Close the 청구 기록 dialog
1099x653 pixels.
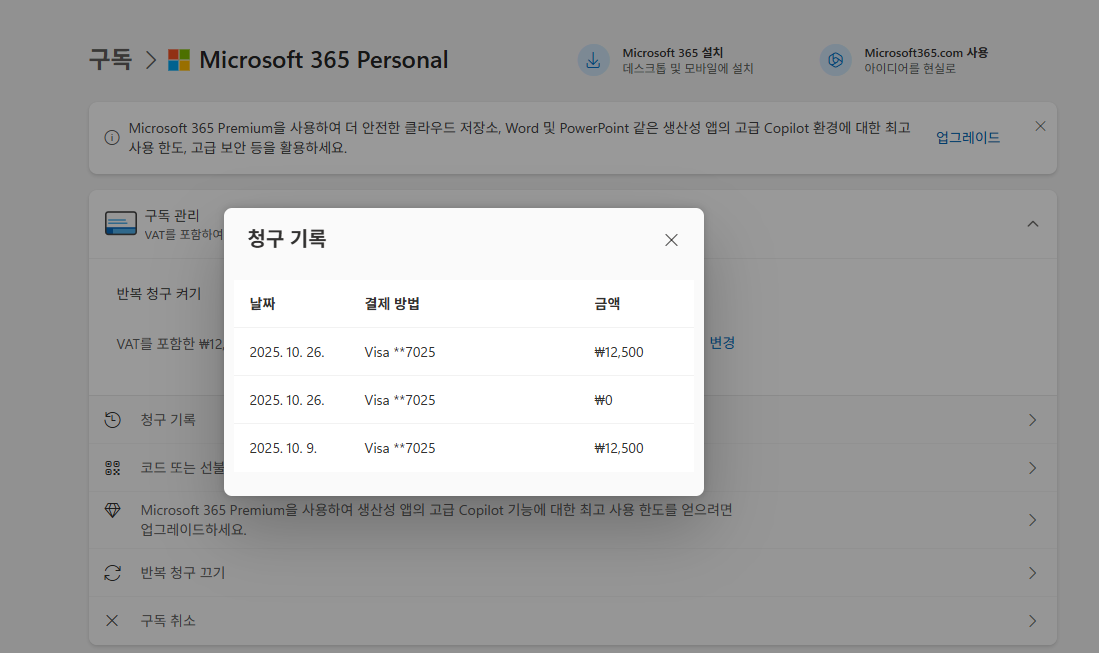coord(671,240)
